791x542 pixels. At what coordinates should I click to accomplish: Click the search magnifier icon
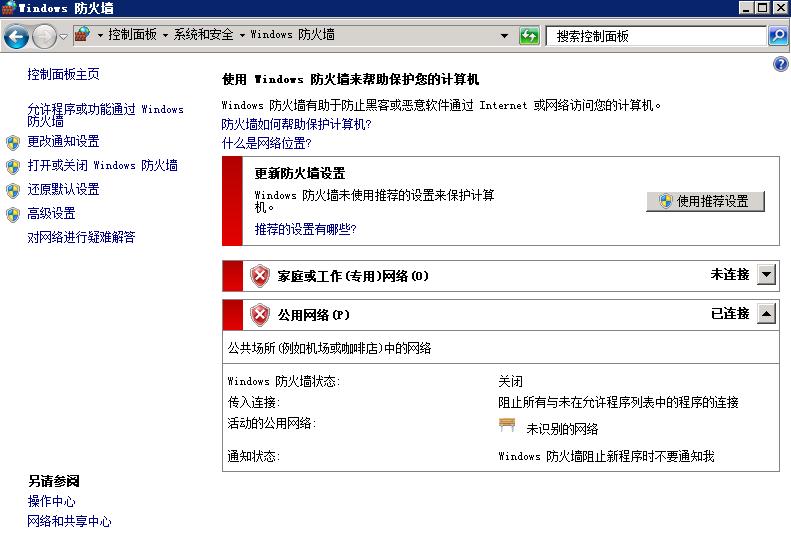tap(778, 36)
